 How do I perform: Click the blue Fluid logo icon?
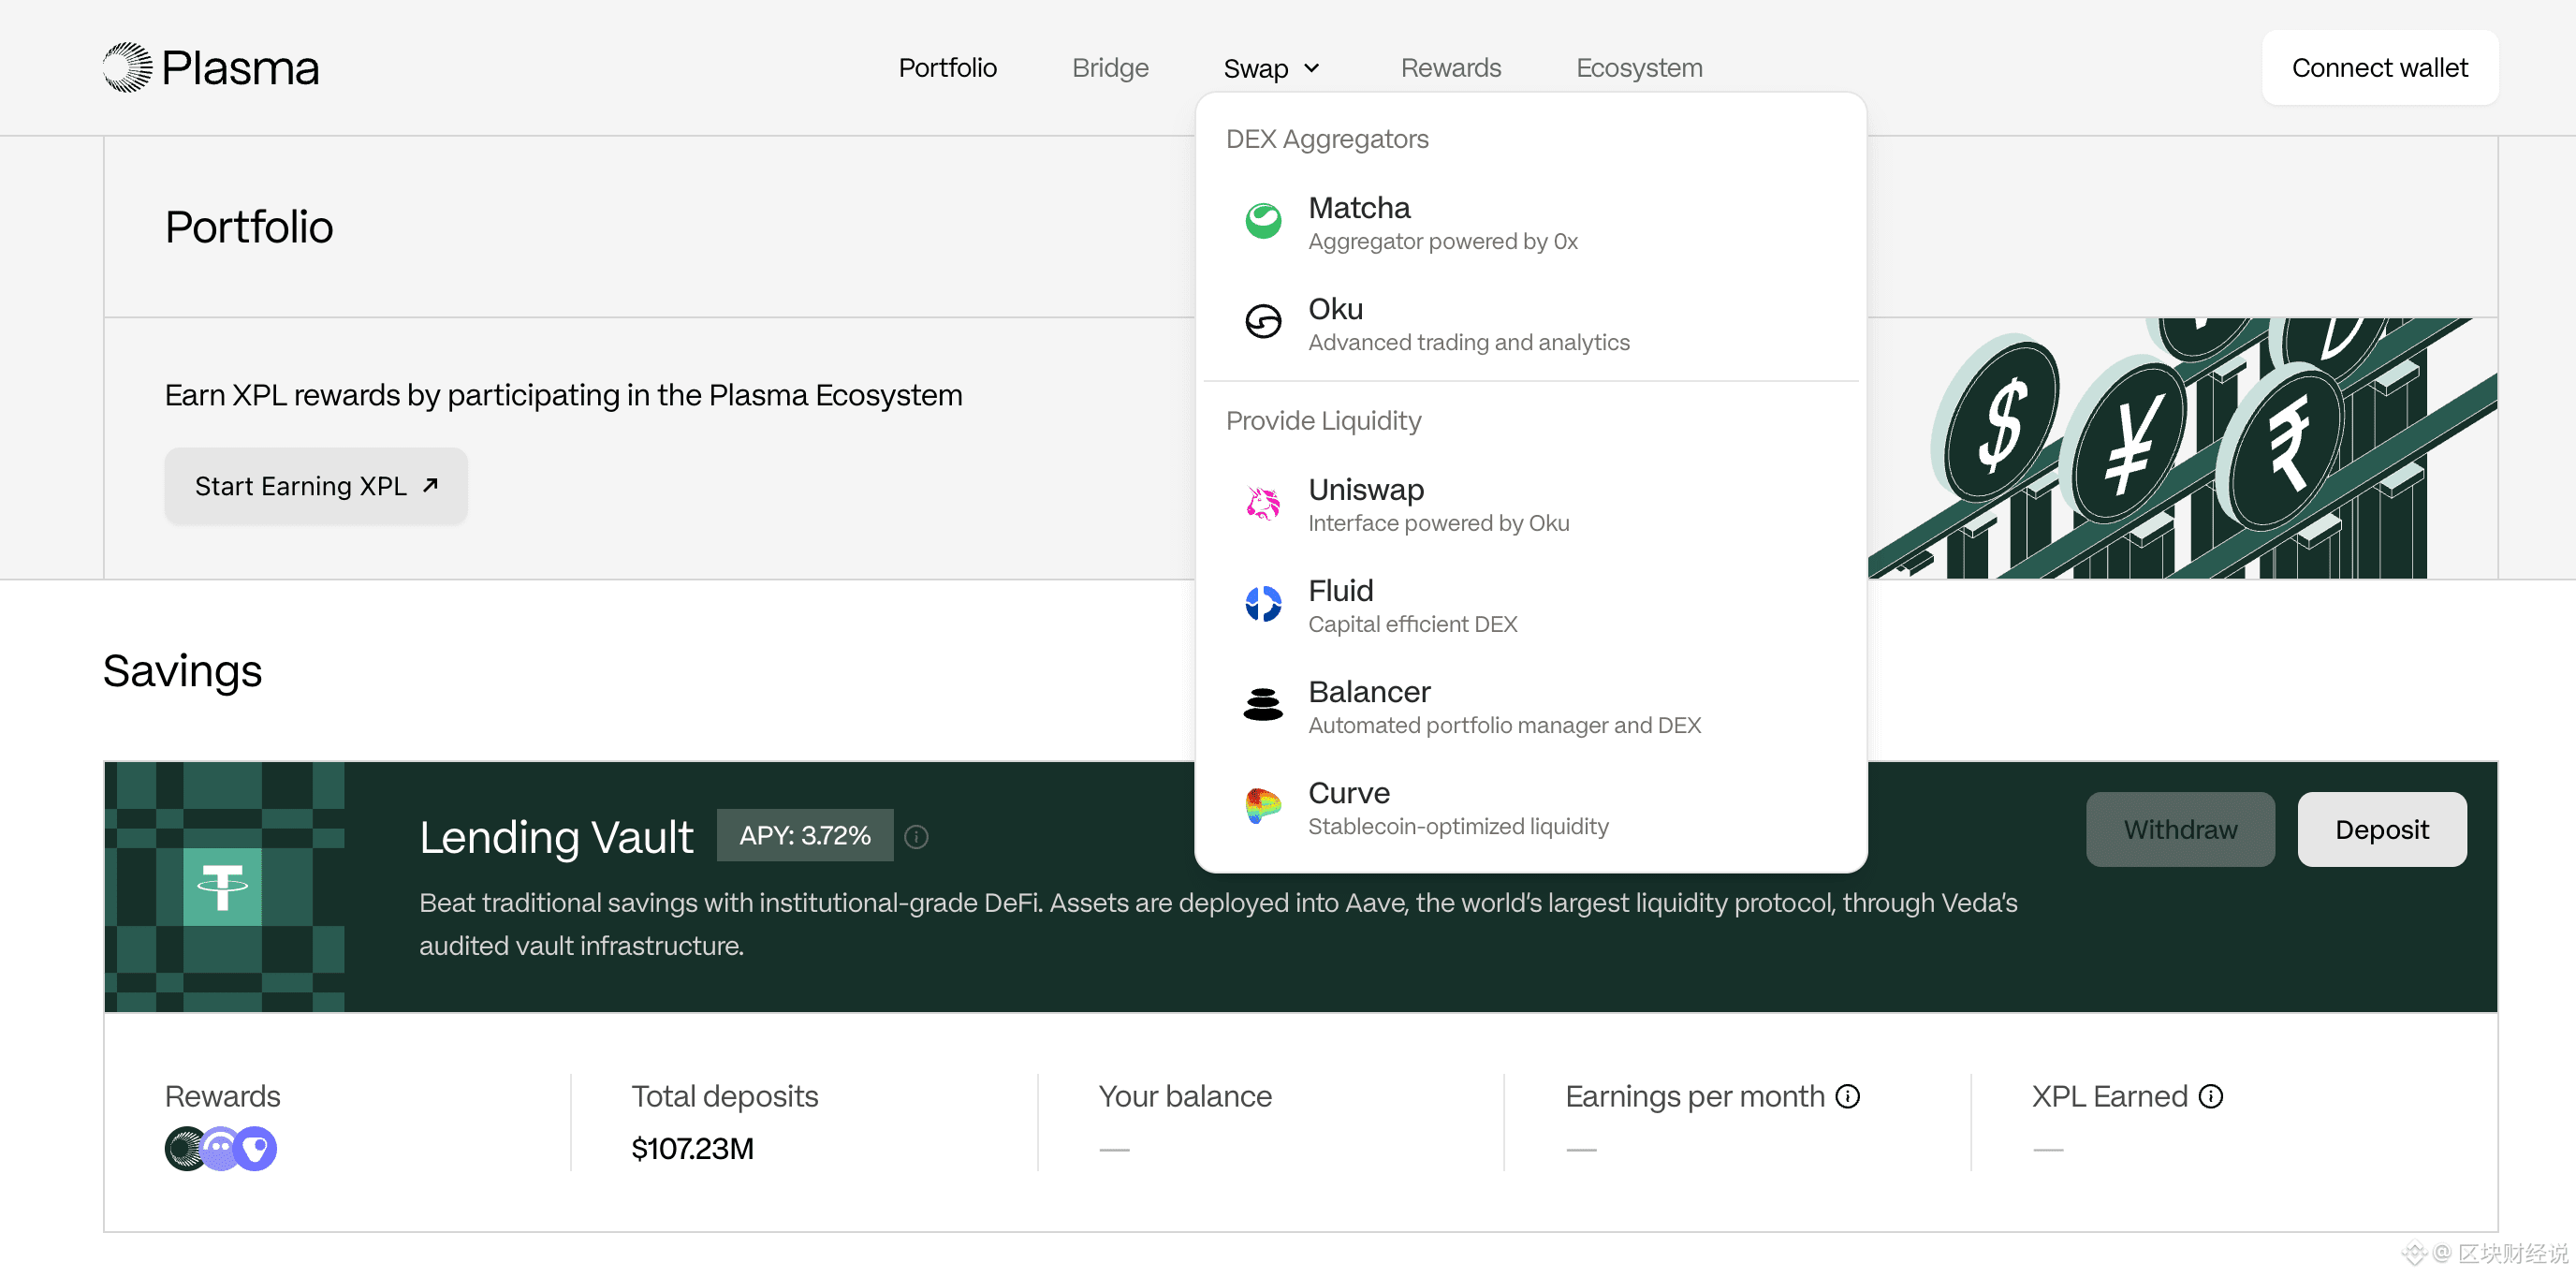(1263, 604)
